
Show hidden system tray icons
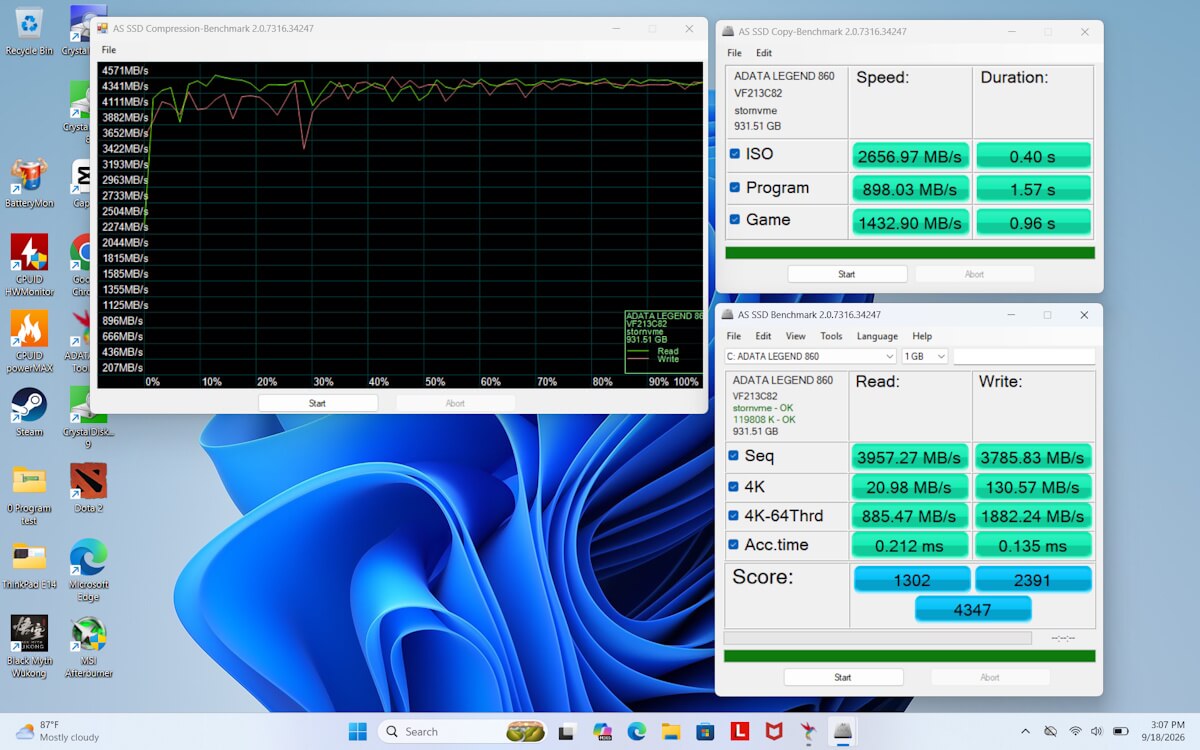pos(1025,731)
